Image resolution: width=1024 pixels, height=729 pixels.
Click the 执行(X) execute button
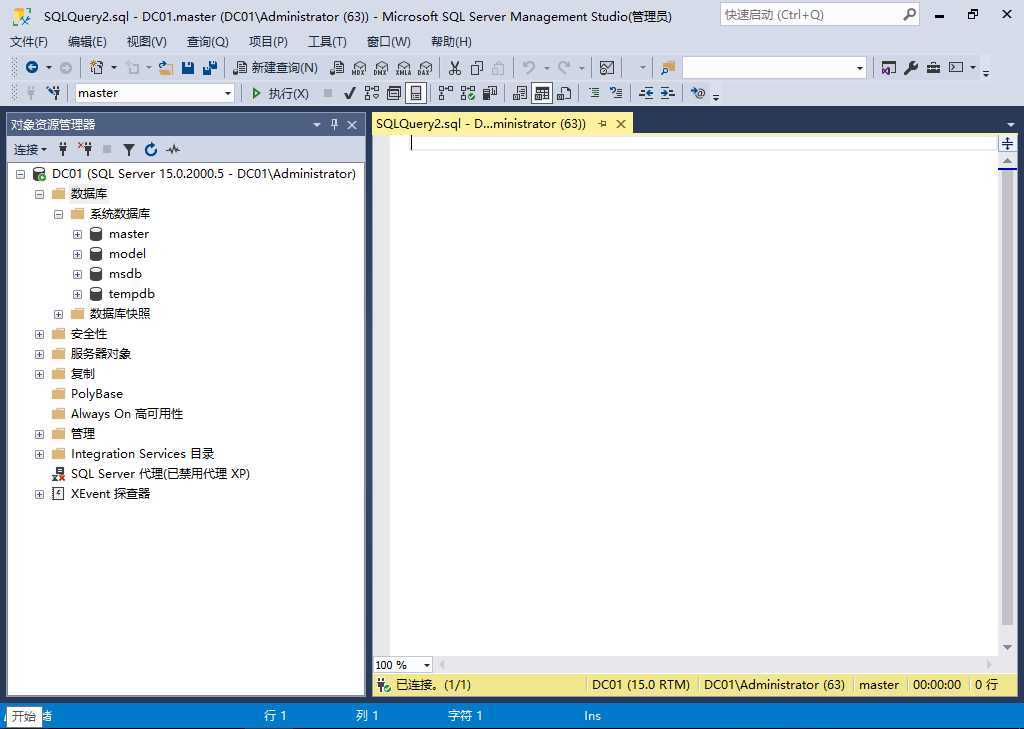point(280,93)
